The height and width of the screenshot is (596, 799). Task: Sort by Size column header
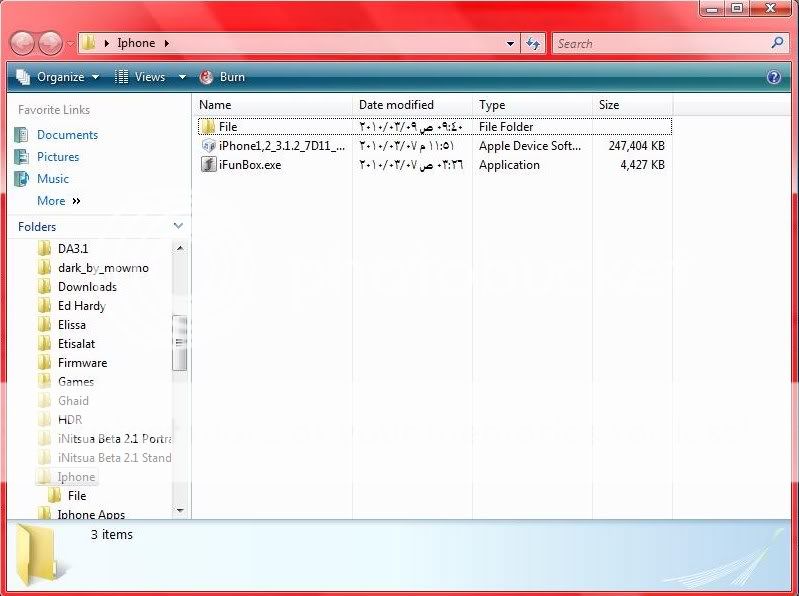632,105
